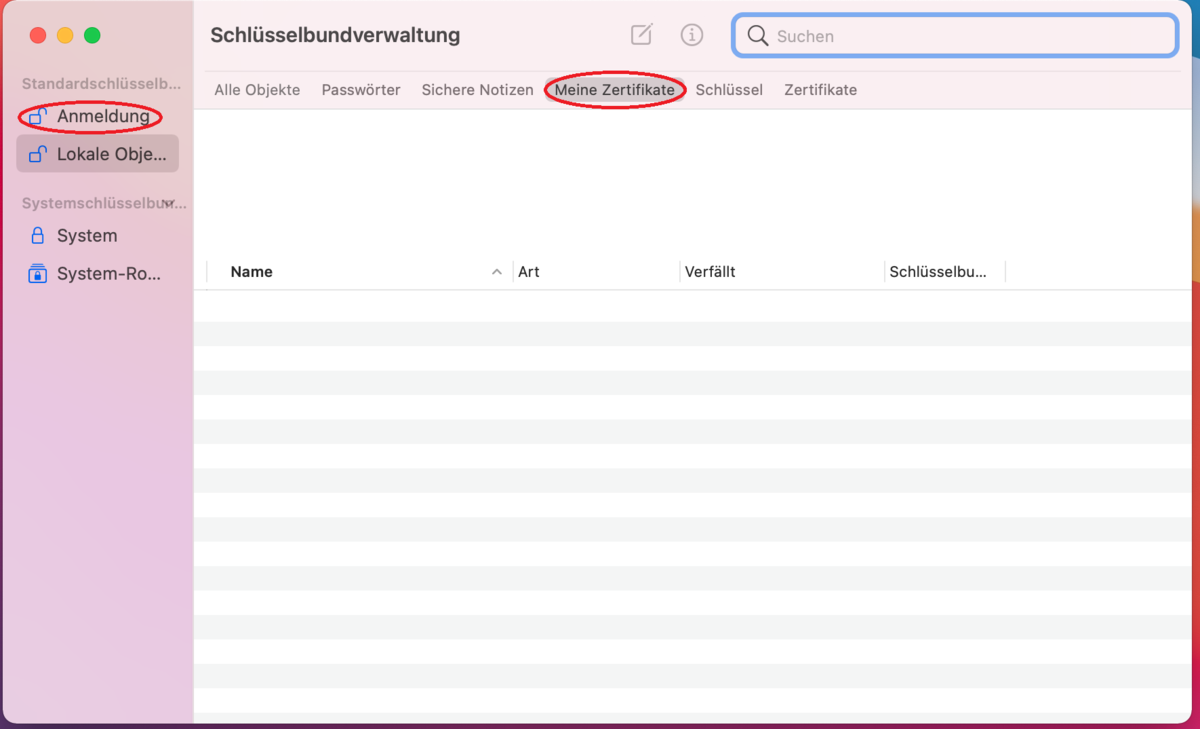This screenshot has height=729, width=1200.
Task: Sort by Verfällt column header
Action: point(782,272)
